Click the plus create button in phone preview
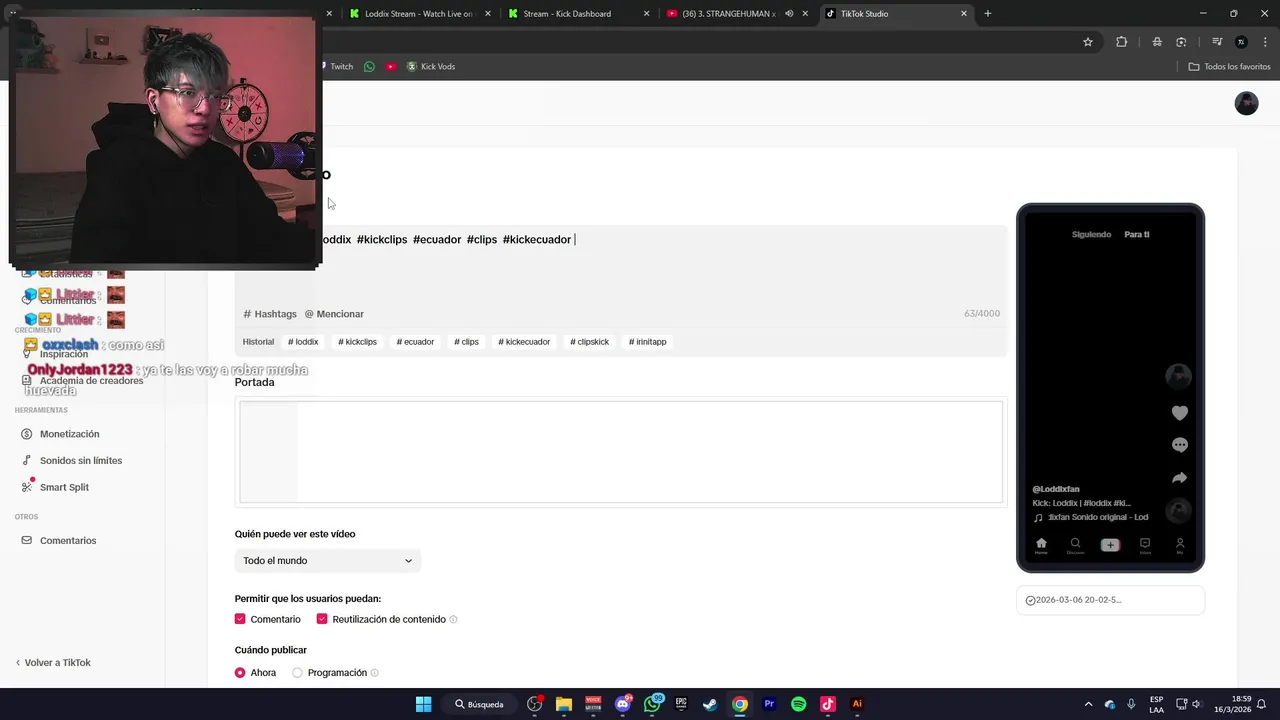The height and width of the screenshot is (720, 1280). tap(1110, 545)
